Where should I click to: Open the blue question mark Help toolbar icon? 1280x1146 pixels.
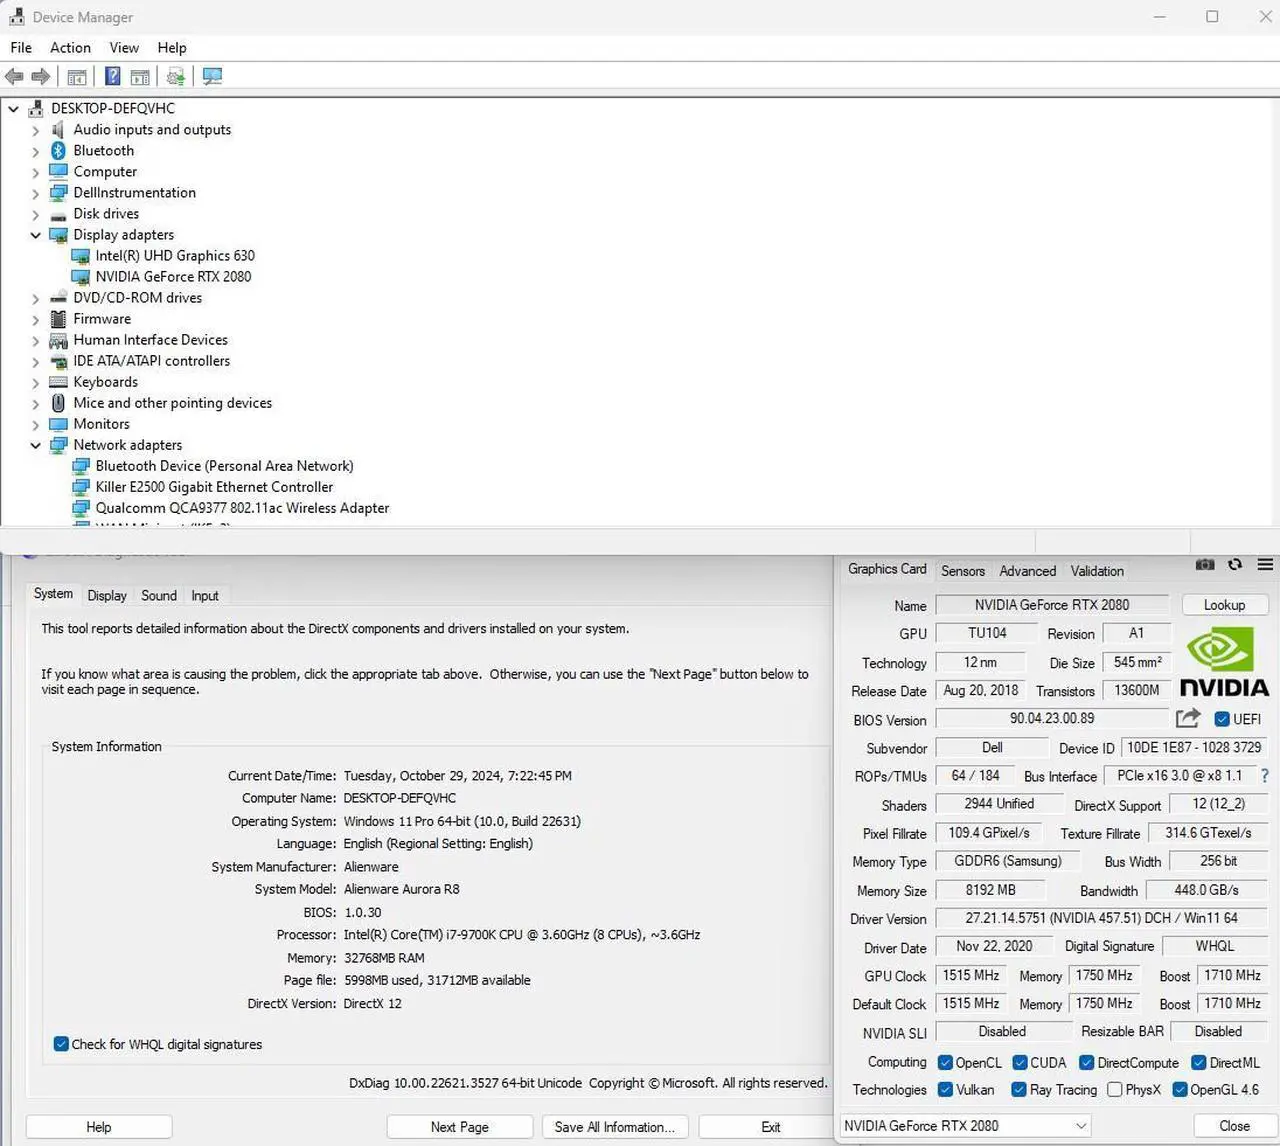click(113, 76)
